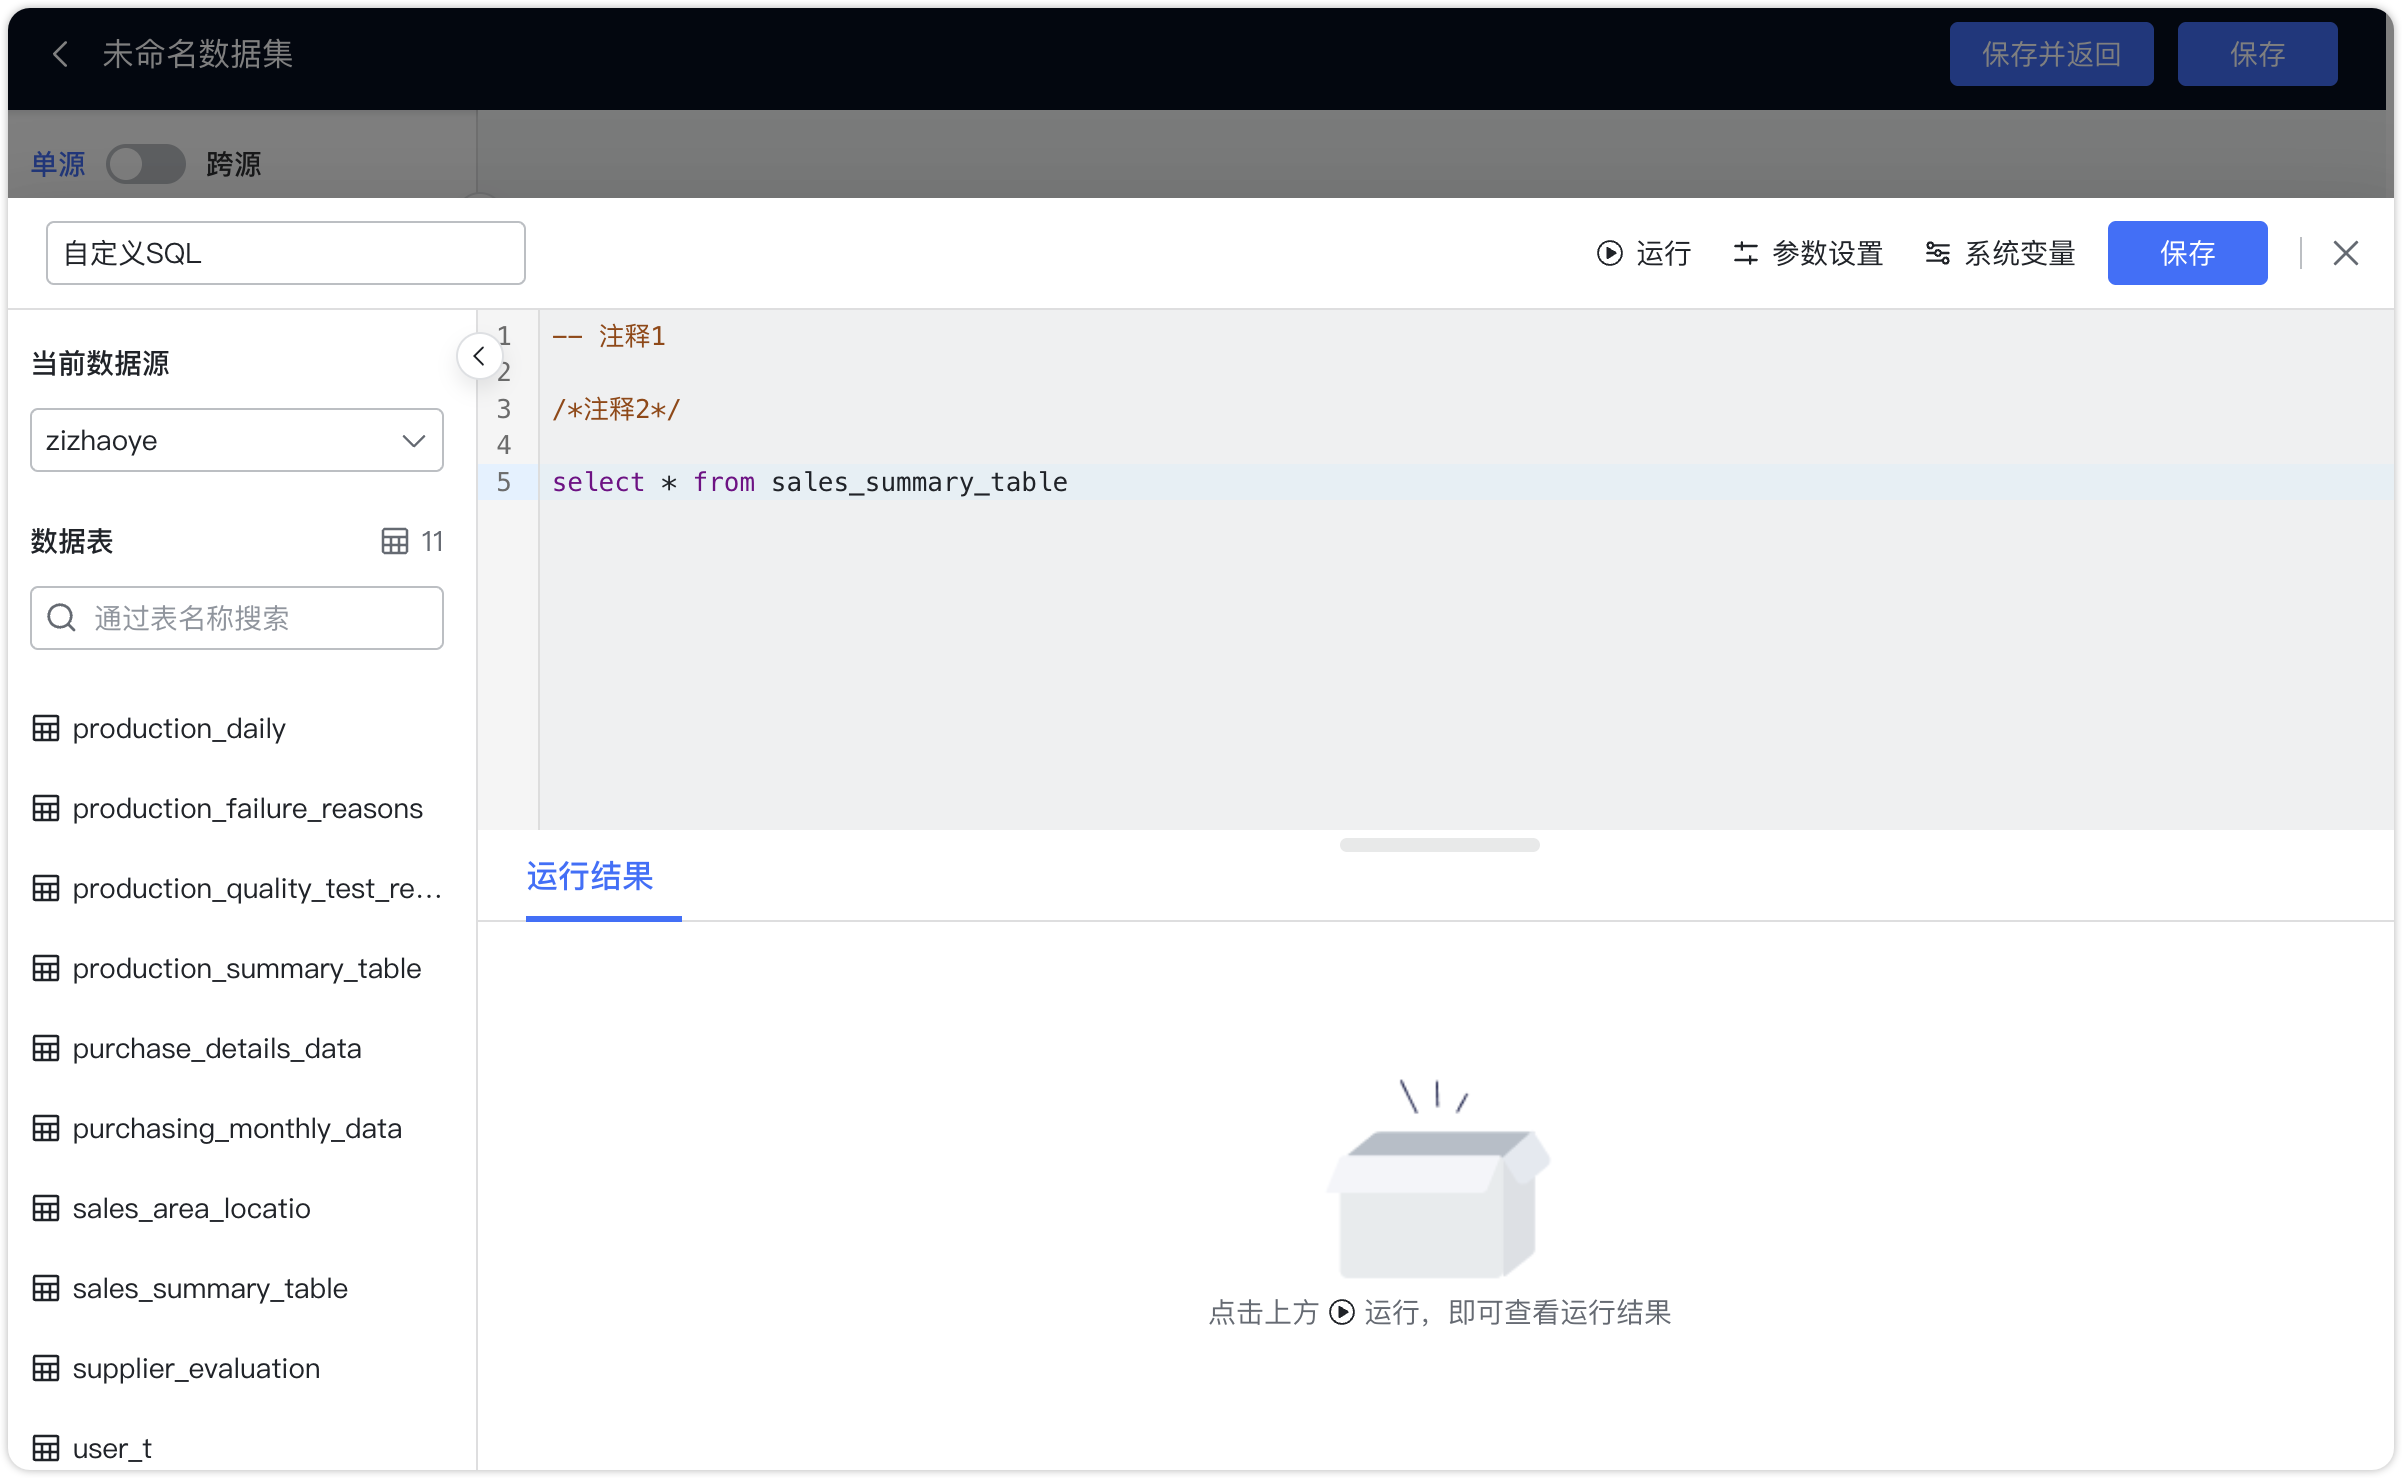The width and height of the screenshot is (2402, 1478).
Task: Run the SQL with 运行 button
Action: [x=1643, y=253]
